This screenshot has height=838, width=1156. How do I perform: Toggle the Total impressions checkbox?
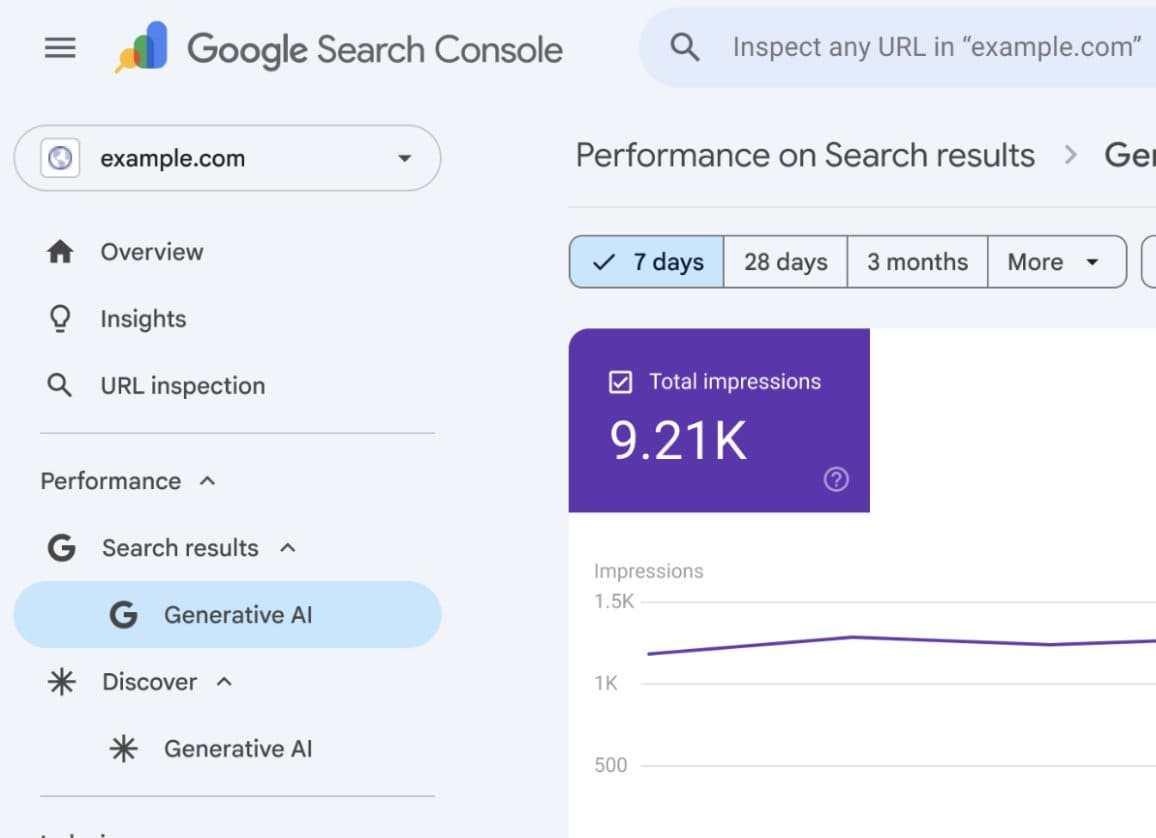point(621,383)
